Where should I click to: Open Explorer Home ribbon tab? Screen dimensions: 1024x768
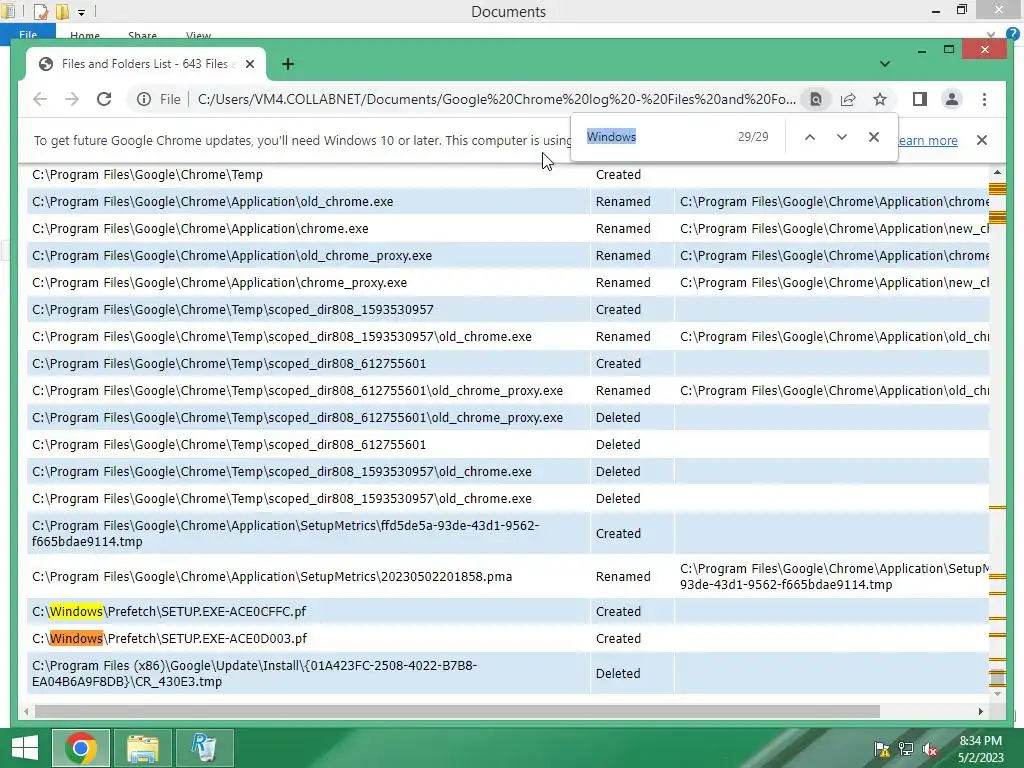point(85,36)
